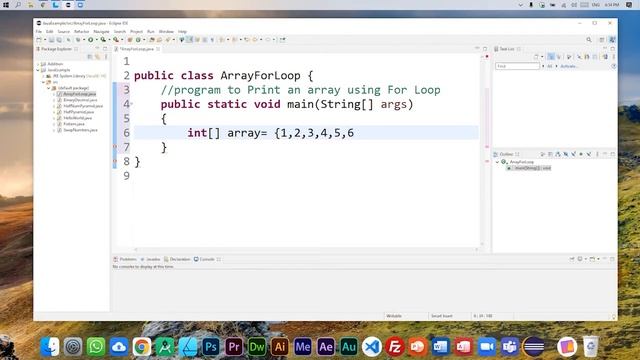
Task: Click the Debug bug icon in toolbar
Action: 78,40
